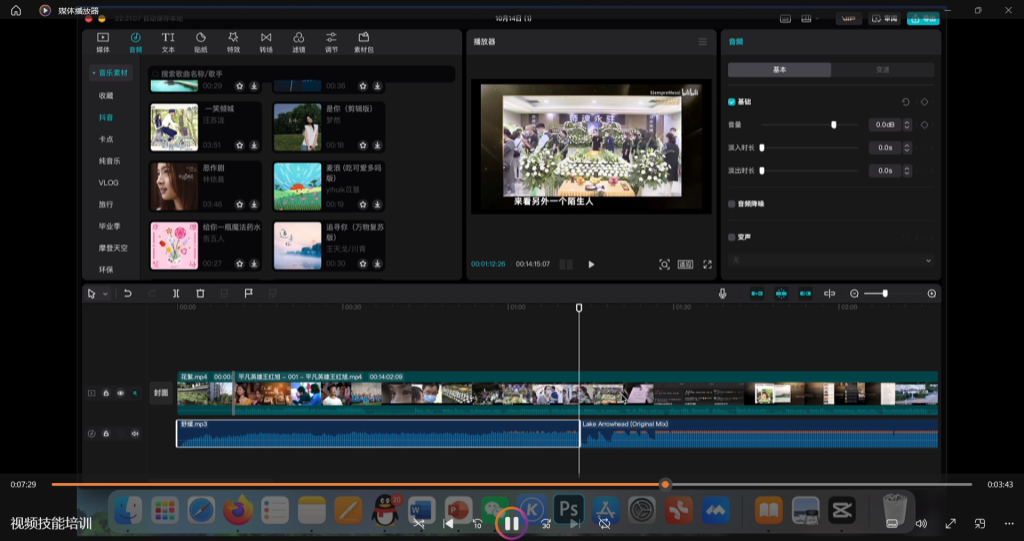The image size is (1024, 541).
Task: Expand the voice changer dropdown below 变声
Action: tap(928, 260)
